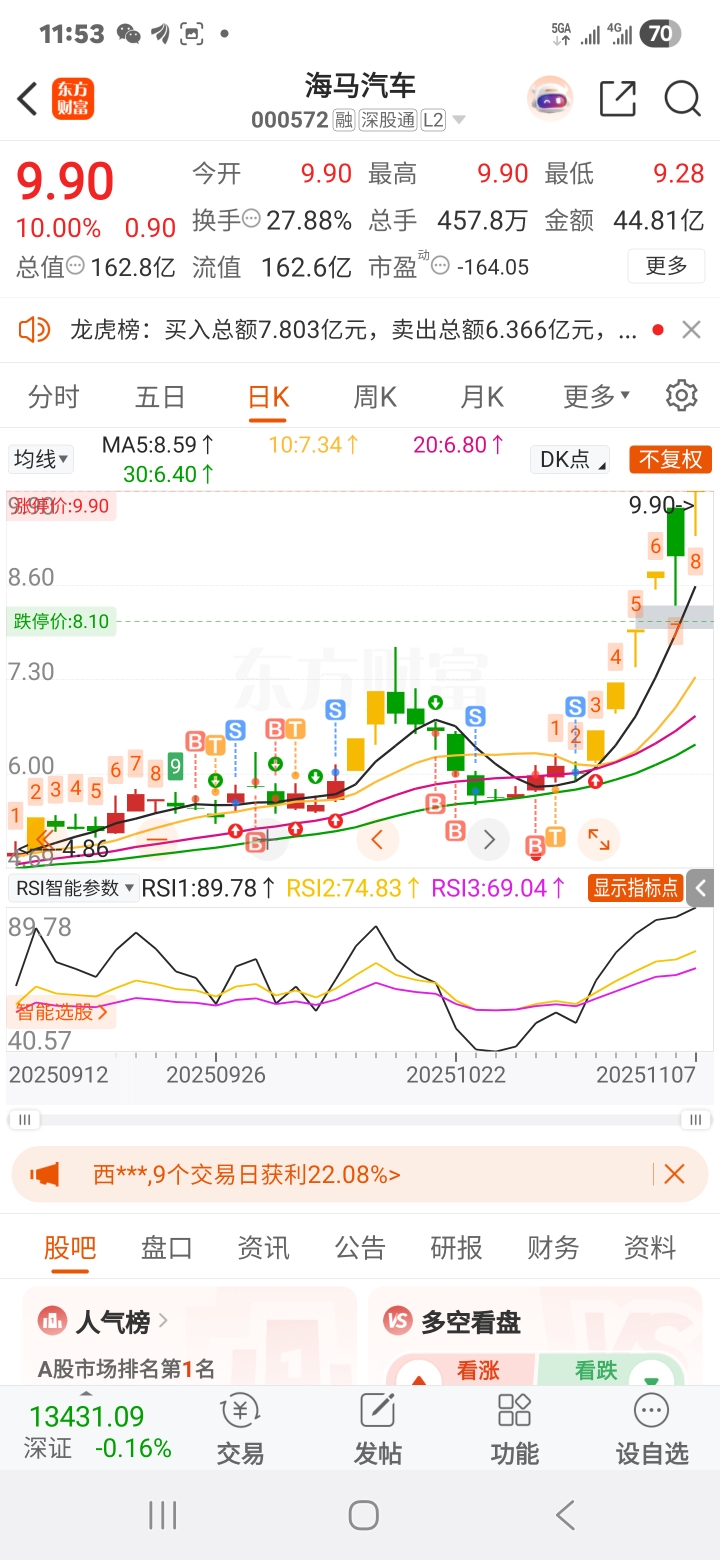Screen dimensions: 720x1560
Task: Tap Android recent apps button
Action: (x=162, y=1515)
